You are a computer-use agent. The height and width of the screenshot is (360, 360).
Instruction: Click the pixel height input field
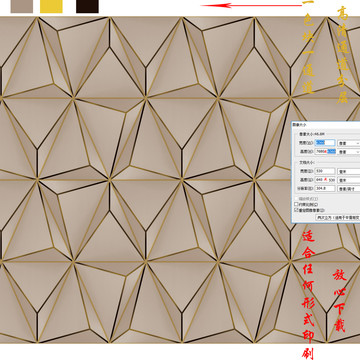point(325,151)
